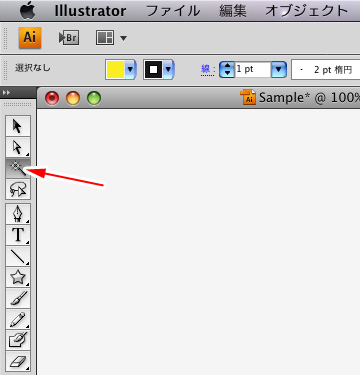Click the stroke weight stepper arrows
This screenshot has width=360, height=375.
click(x=227, y=70)
